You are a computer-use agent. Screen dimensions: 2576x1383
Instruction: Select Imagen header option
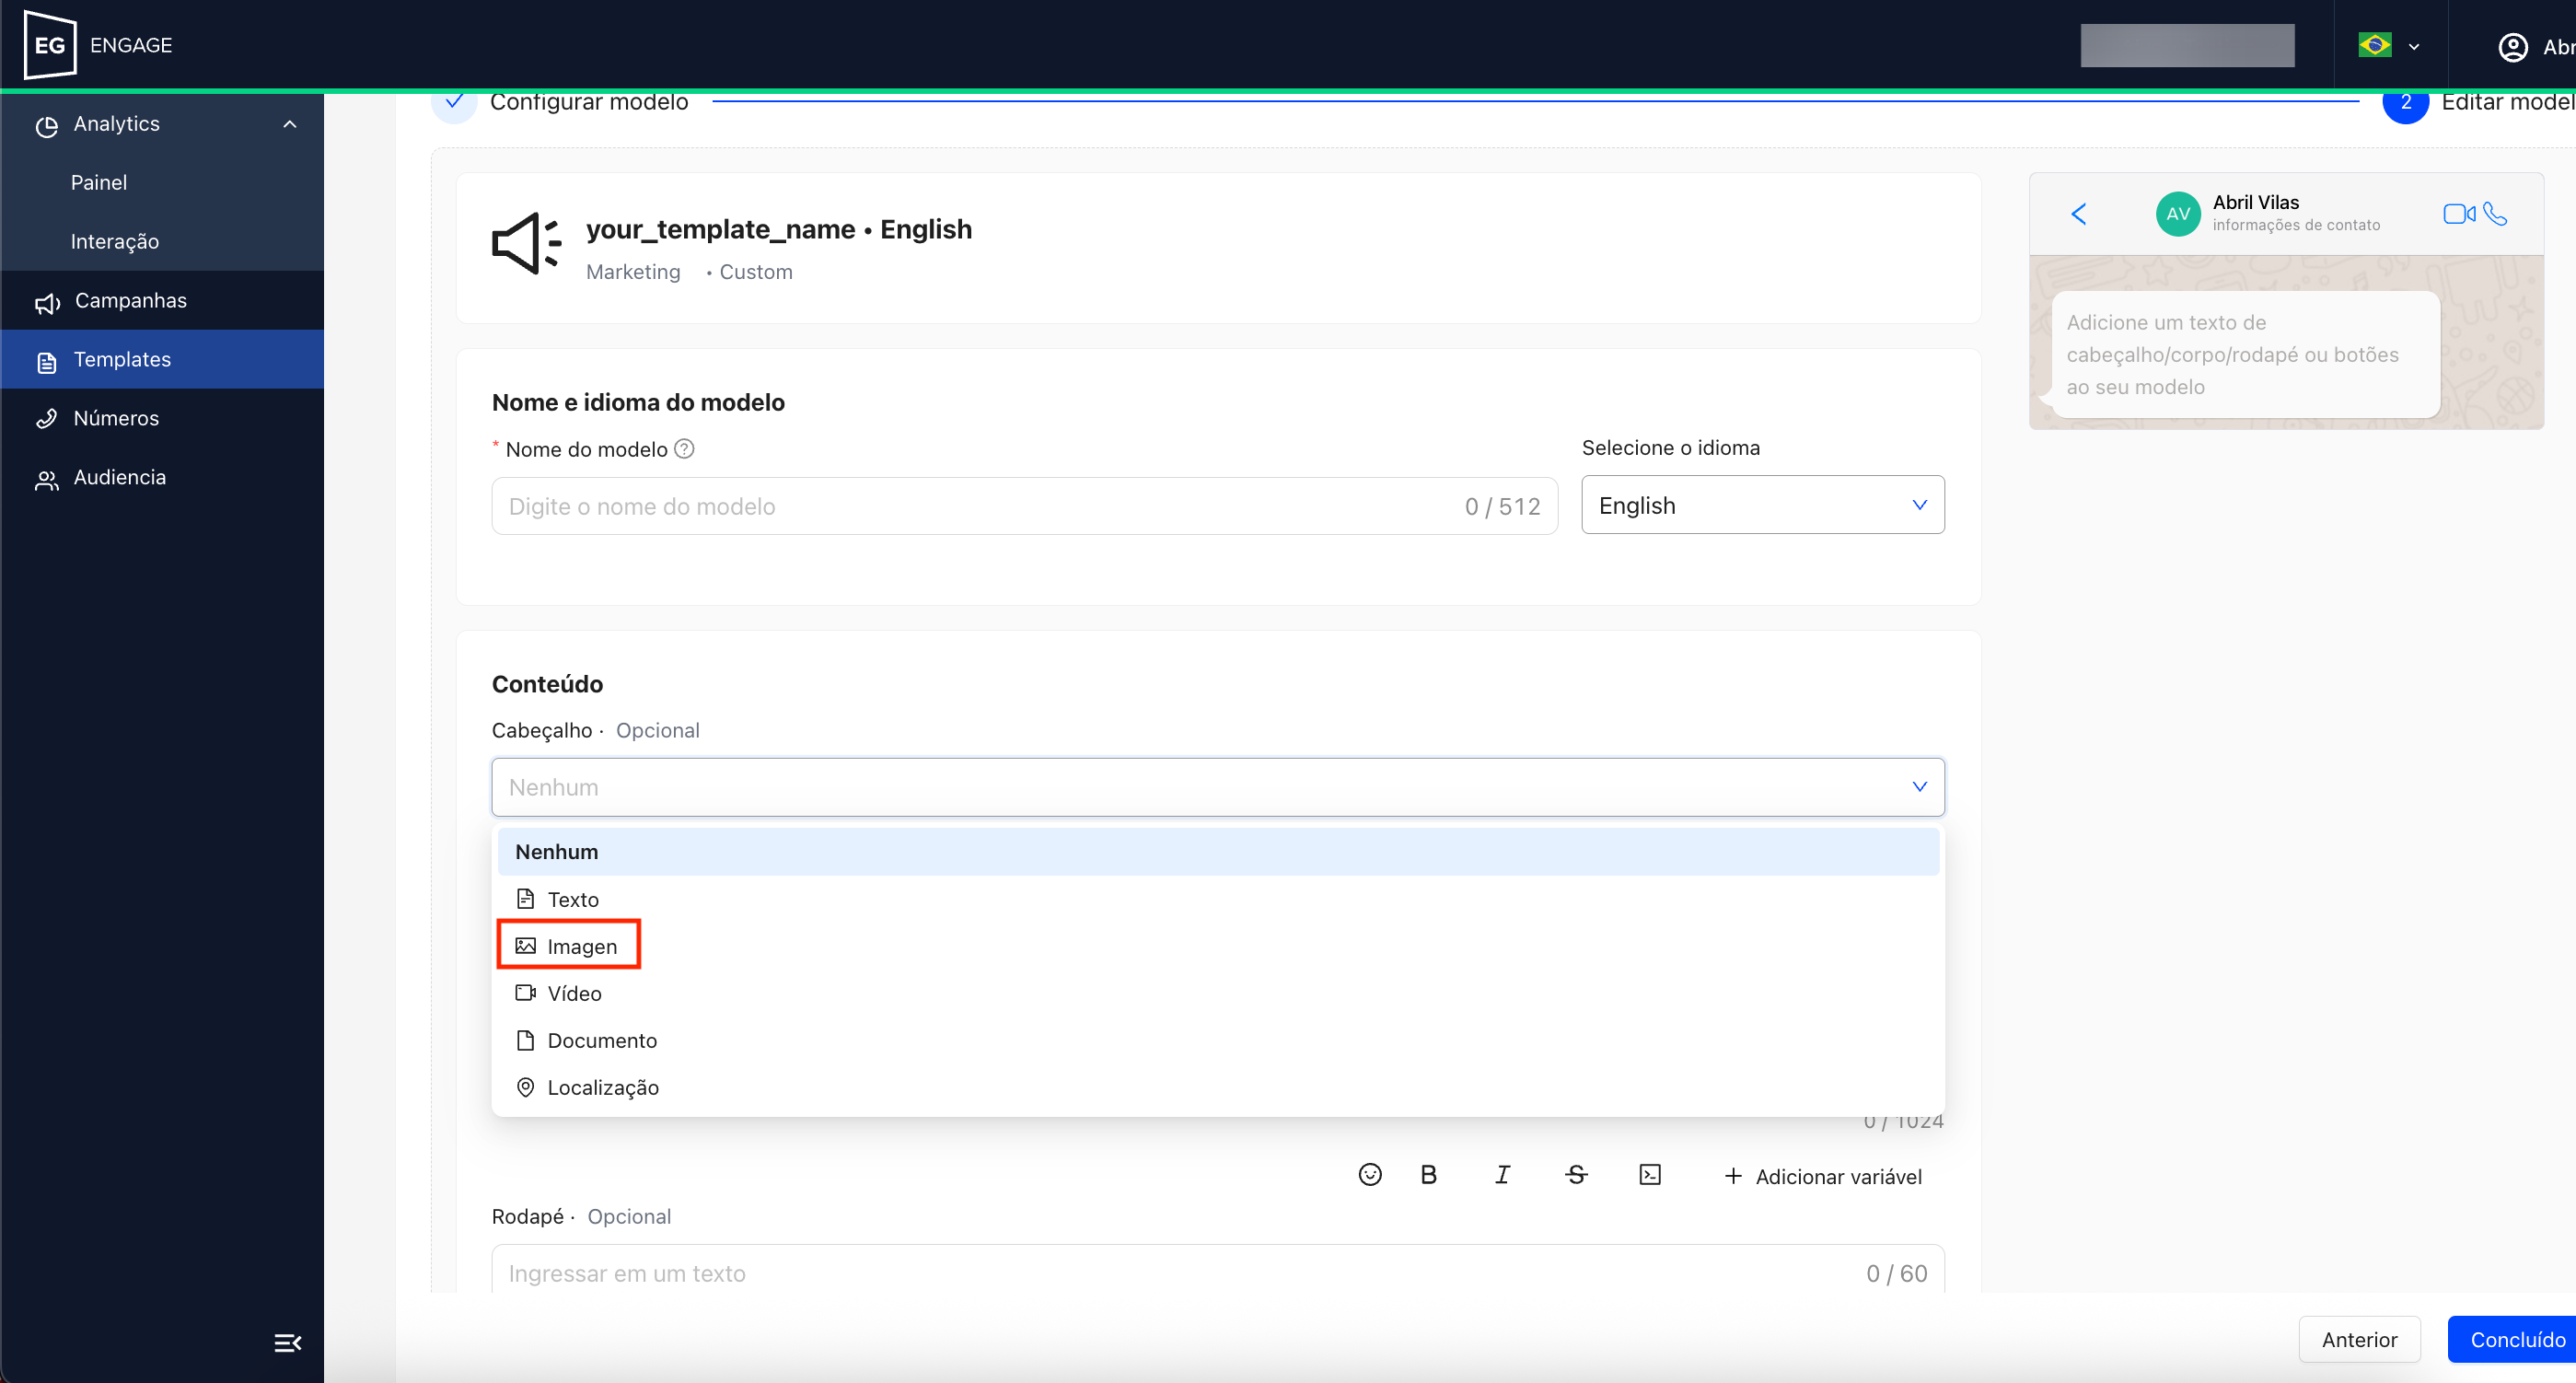click(x=581, y=946)
